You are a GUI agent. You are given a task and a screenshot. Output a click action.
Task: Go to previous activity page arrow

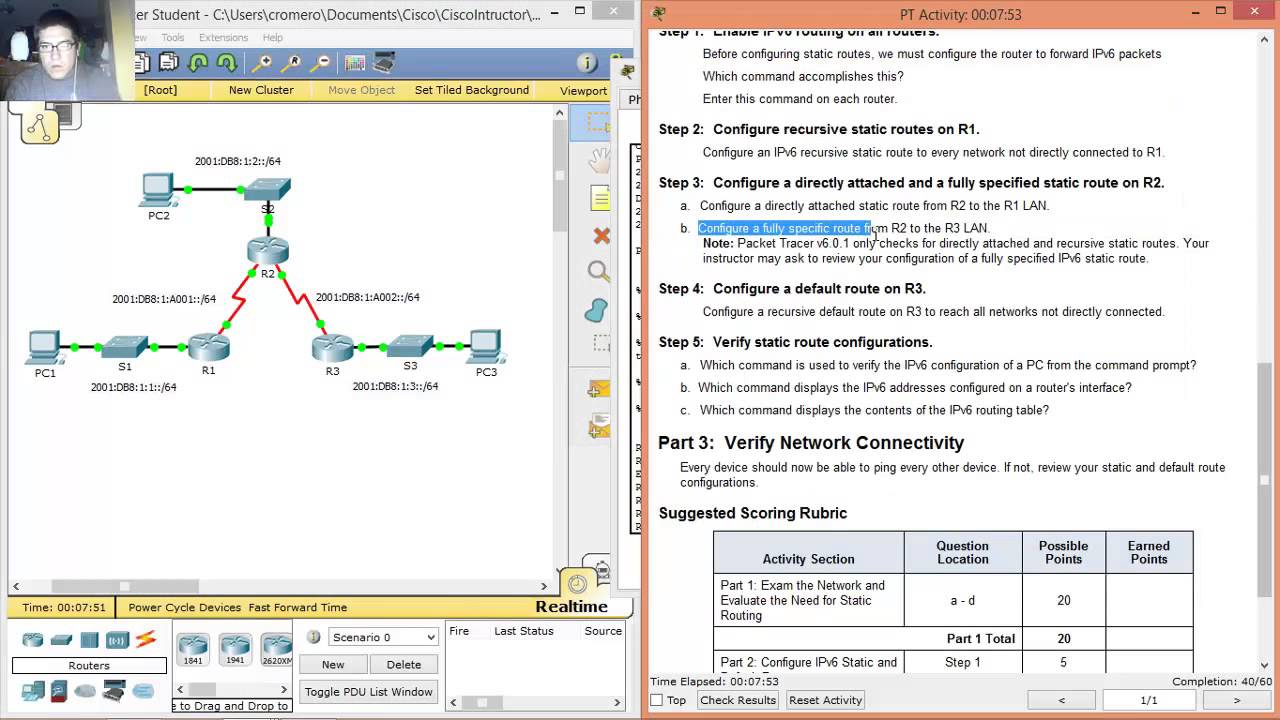click(1062, 700)
